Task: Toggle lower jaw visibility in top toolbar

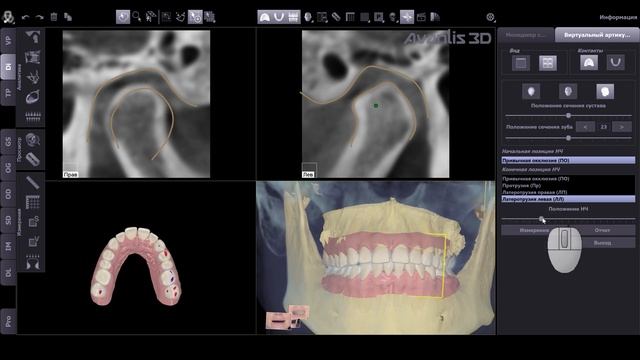Action: (x=279, y=17)
